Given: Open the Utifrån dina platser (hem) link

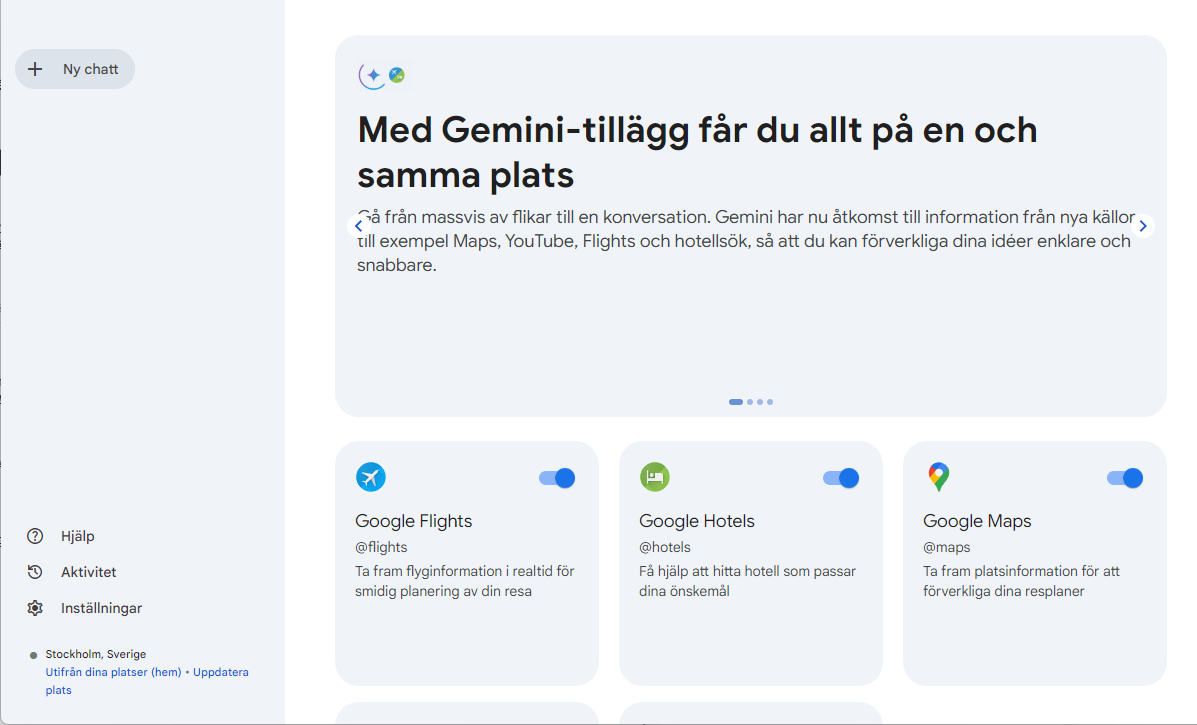Looking at the screenshot, I should click(x=113, y=672).
